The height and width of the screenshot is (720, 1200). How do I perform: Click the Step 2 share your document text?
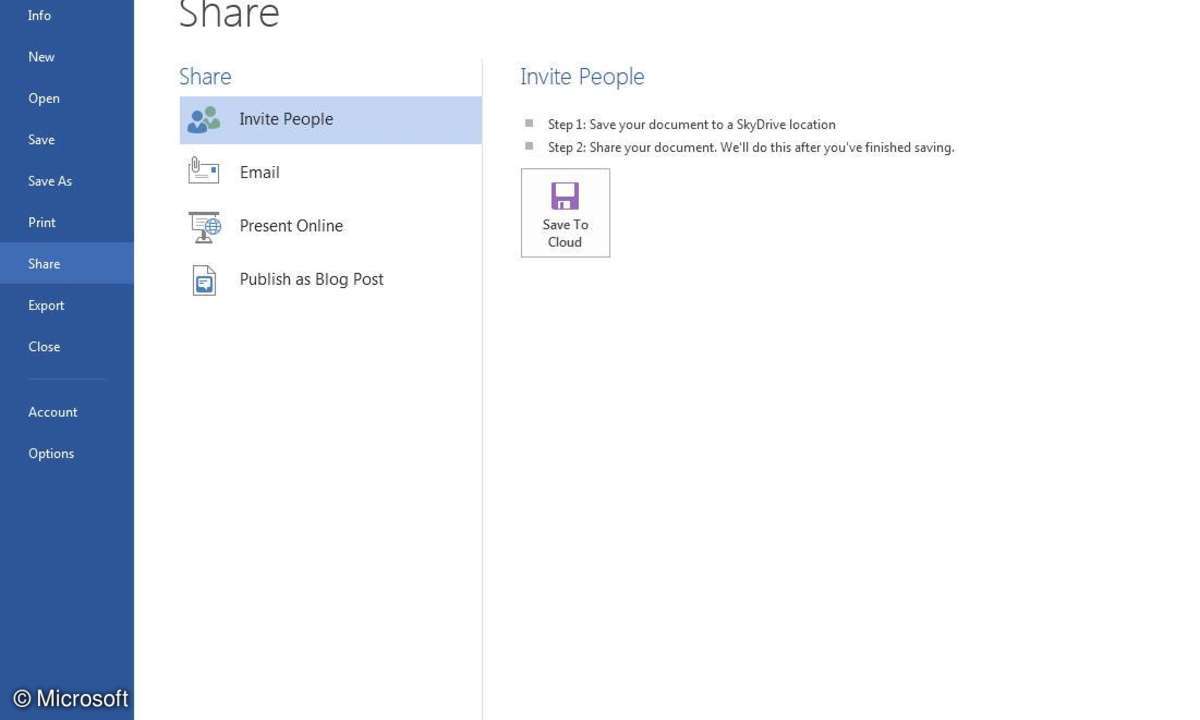[751, 148]
